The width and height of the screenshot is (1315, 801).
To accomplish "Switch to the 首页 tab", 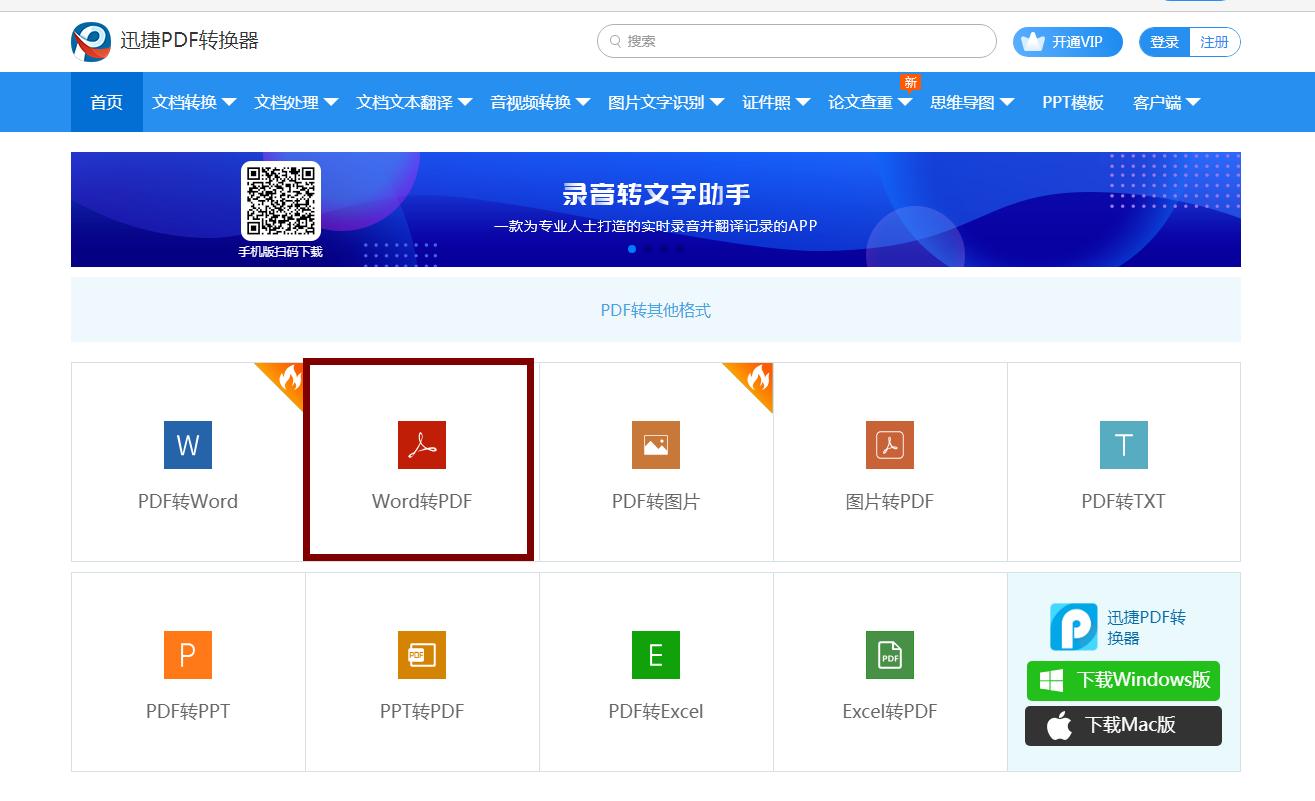I will [x=106, y=101].
